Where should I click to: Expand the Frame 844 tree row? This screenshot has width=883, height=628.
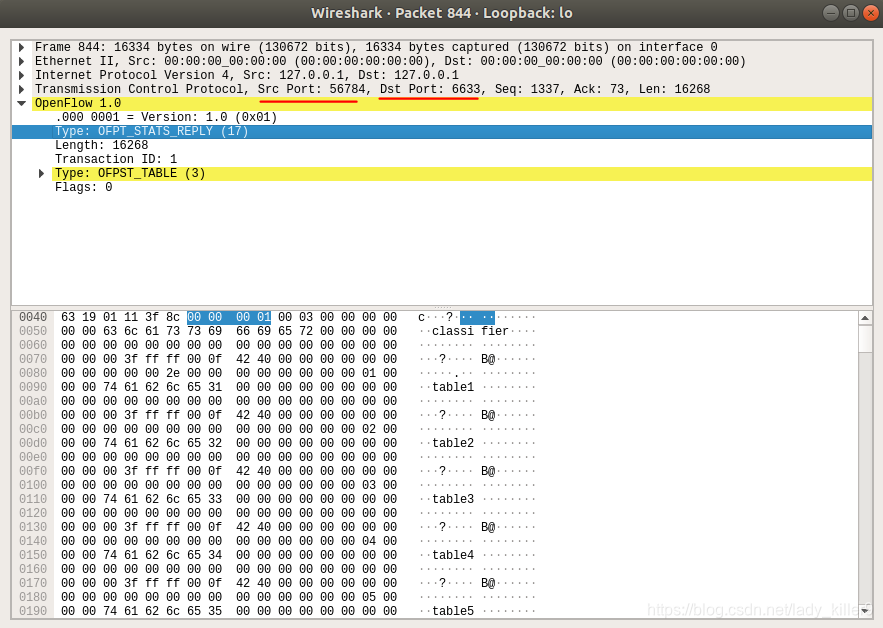tap(21, 47)
